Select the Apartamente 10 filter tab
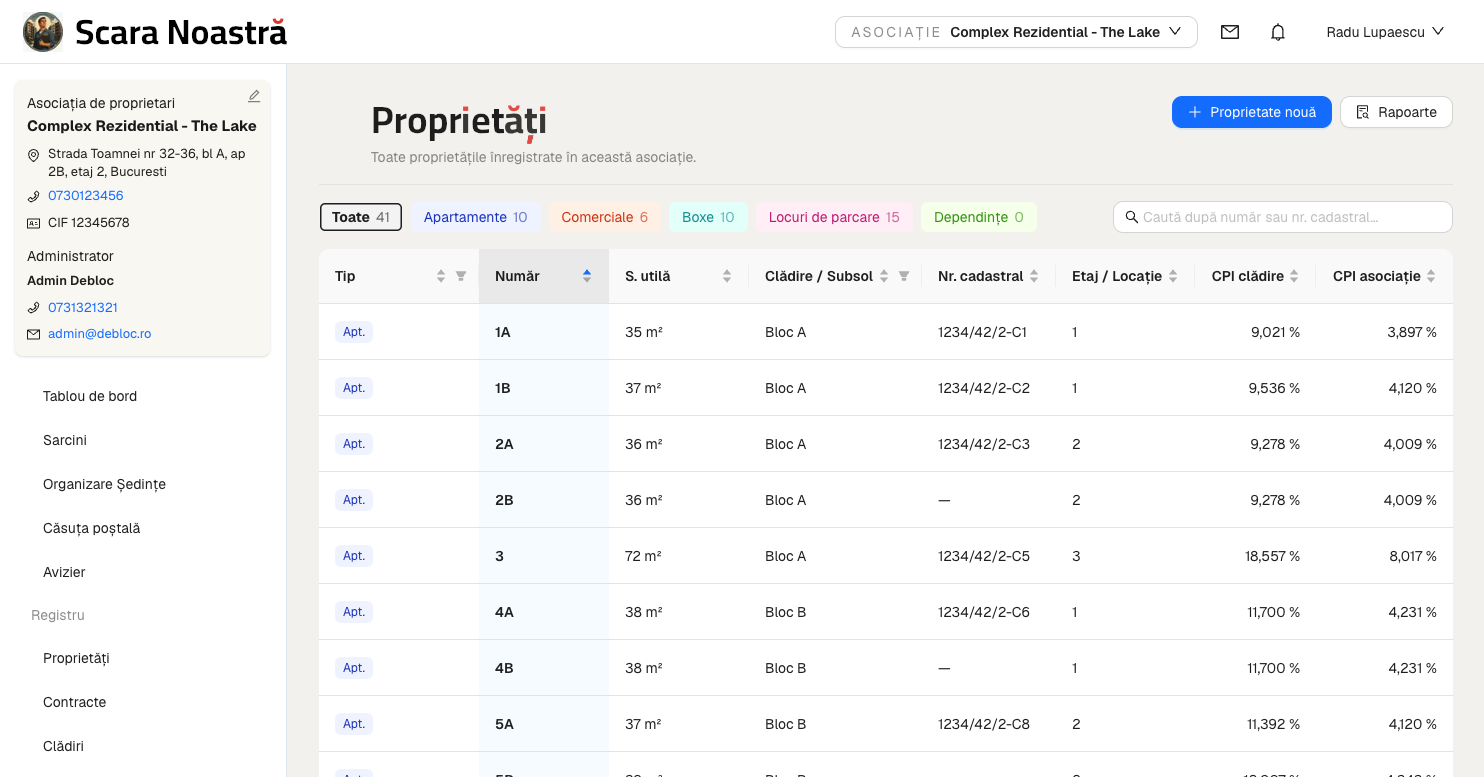Viewport: 1484px width, 777px height. click(x=475, y=217)
